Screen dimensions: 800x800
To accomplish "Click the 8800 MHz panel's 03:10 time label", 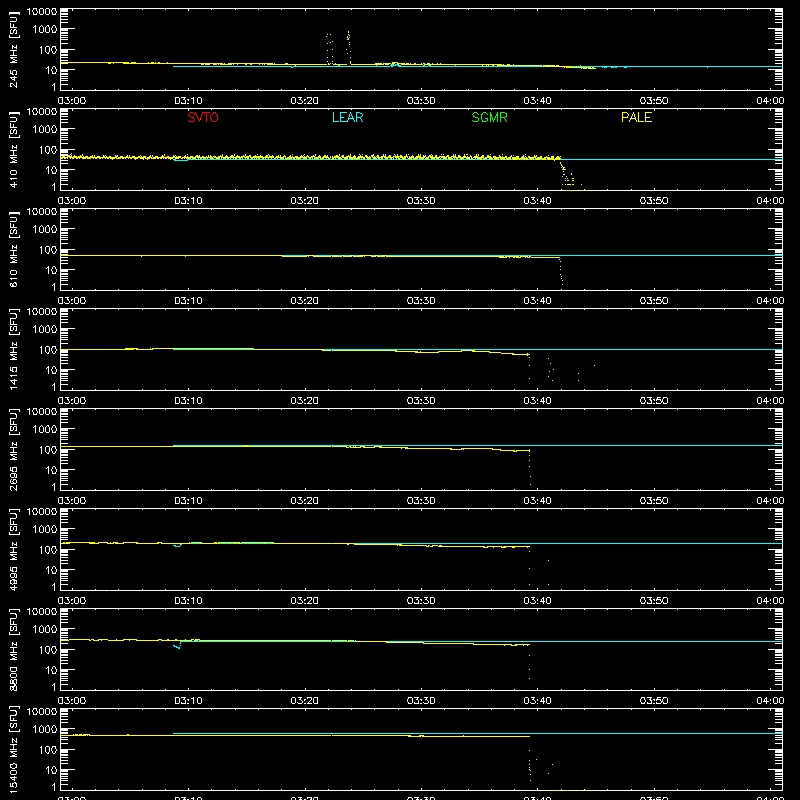I will pyautogui.click(x=188, y=701).
